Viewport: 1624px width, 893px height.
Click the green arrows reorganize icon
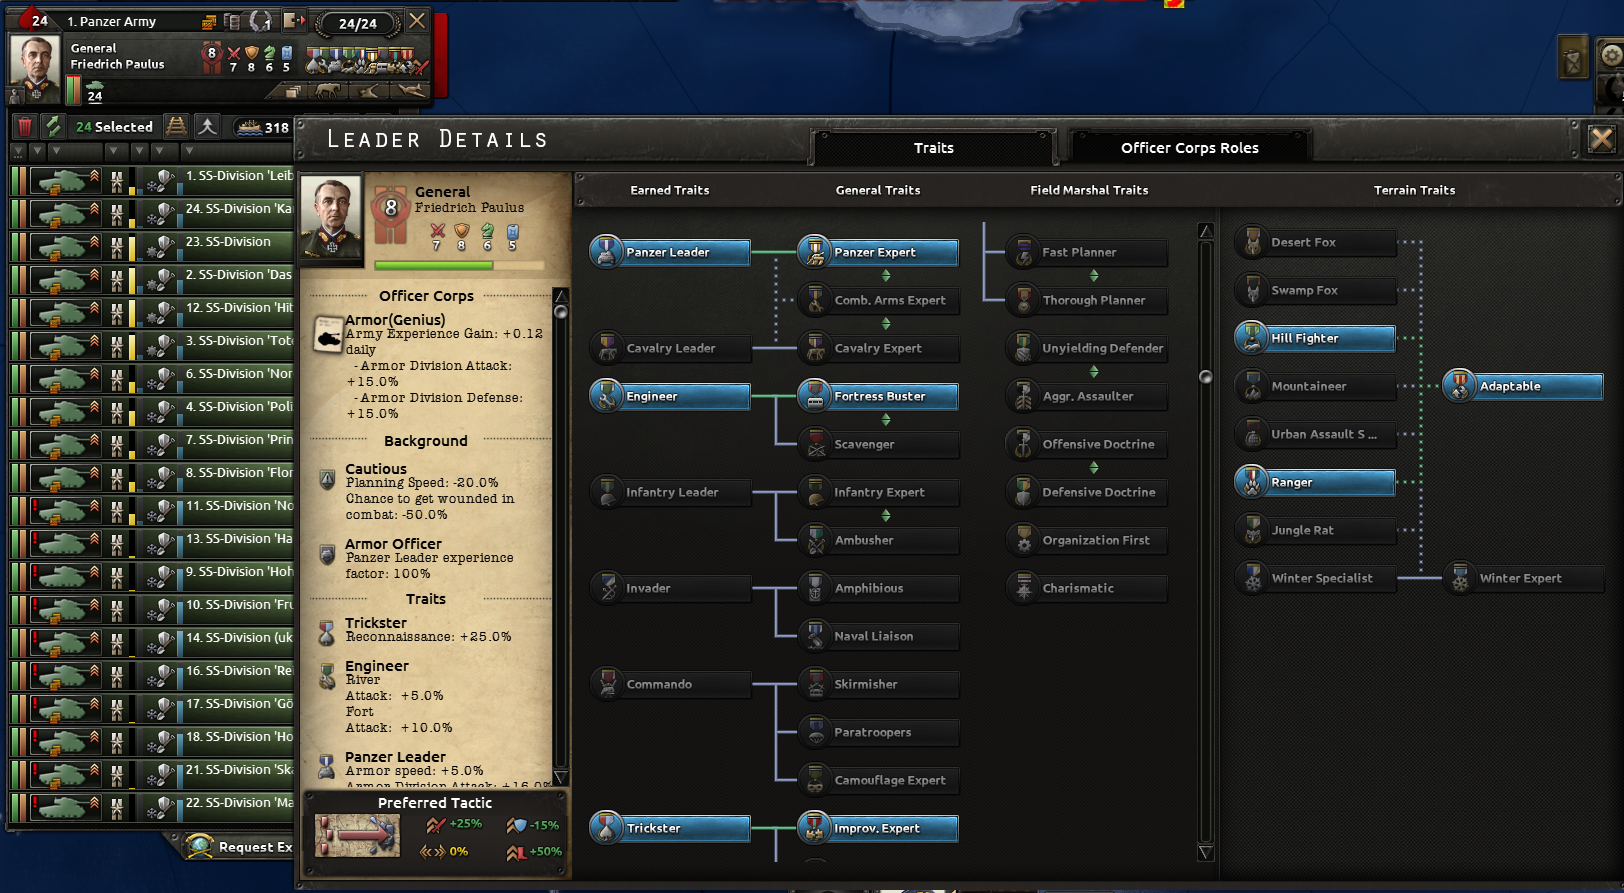[53, 126]
